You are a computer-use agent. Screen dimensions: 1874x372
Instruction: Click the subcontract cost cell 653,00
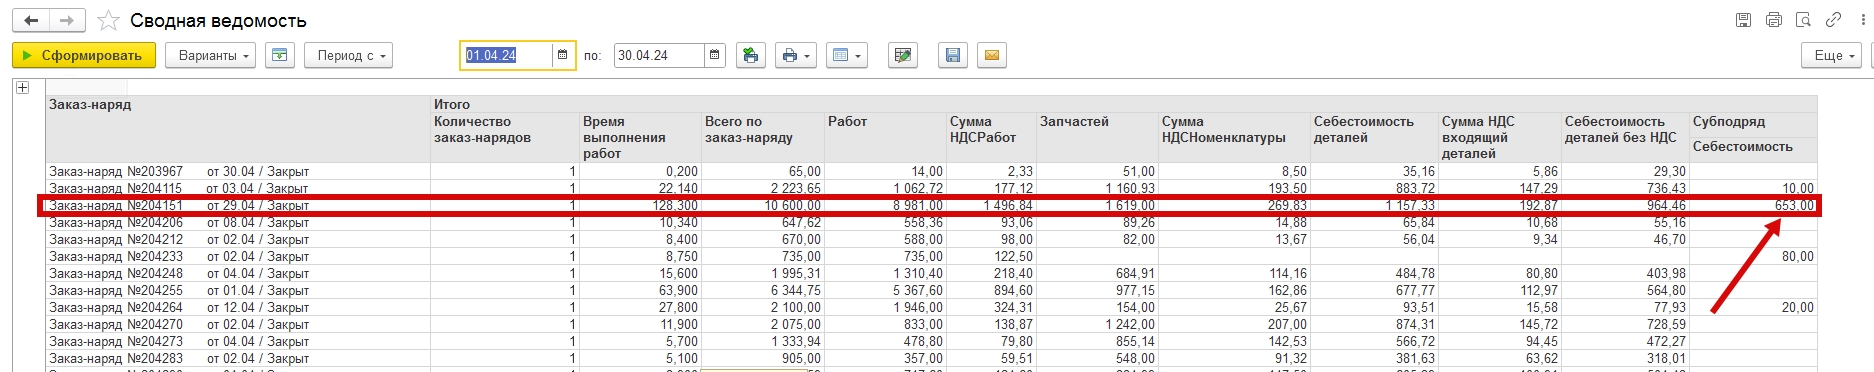click(1753, 205)
